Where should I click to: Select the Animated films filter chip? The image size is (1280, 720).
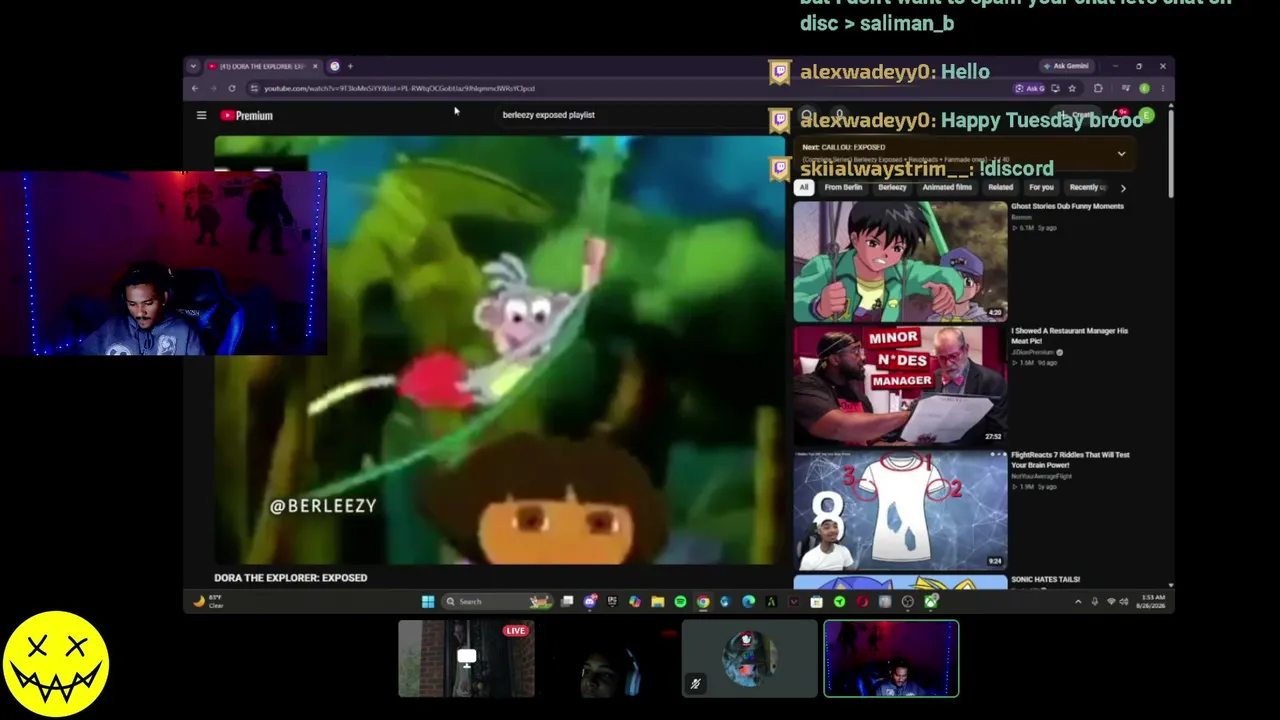[947, 187]
